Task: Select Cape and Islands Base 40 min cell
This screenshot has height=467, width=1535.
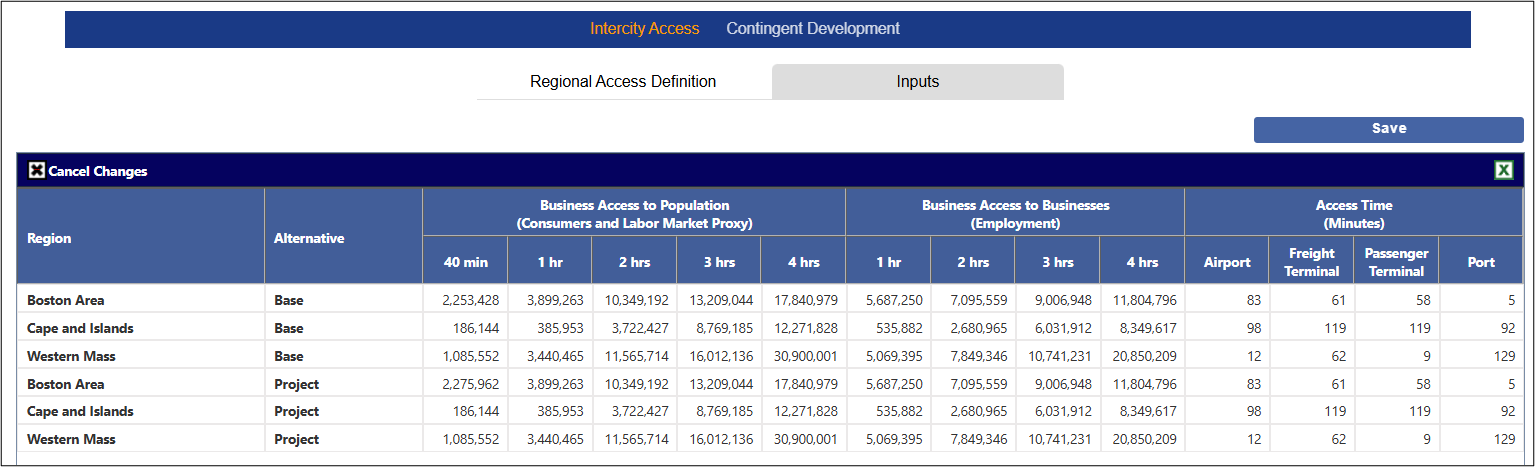Action: (464, 328)
